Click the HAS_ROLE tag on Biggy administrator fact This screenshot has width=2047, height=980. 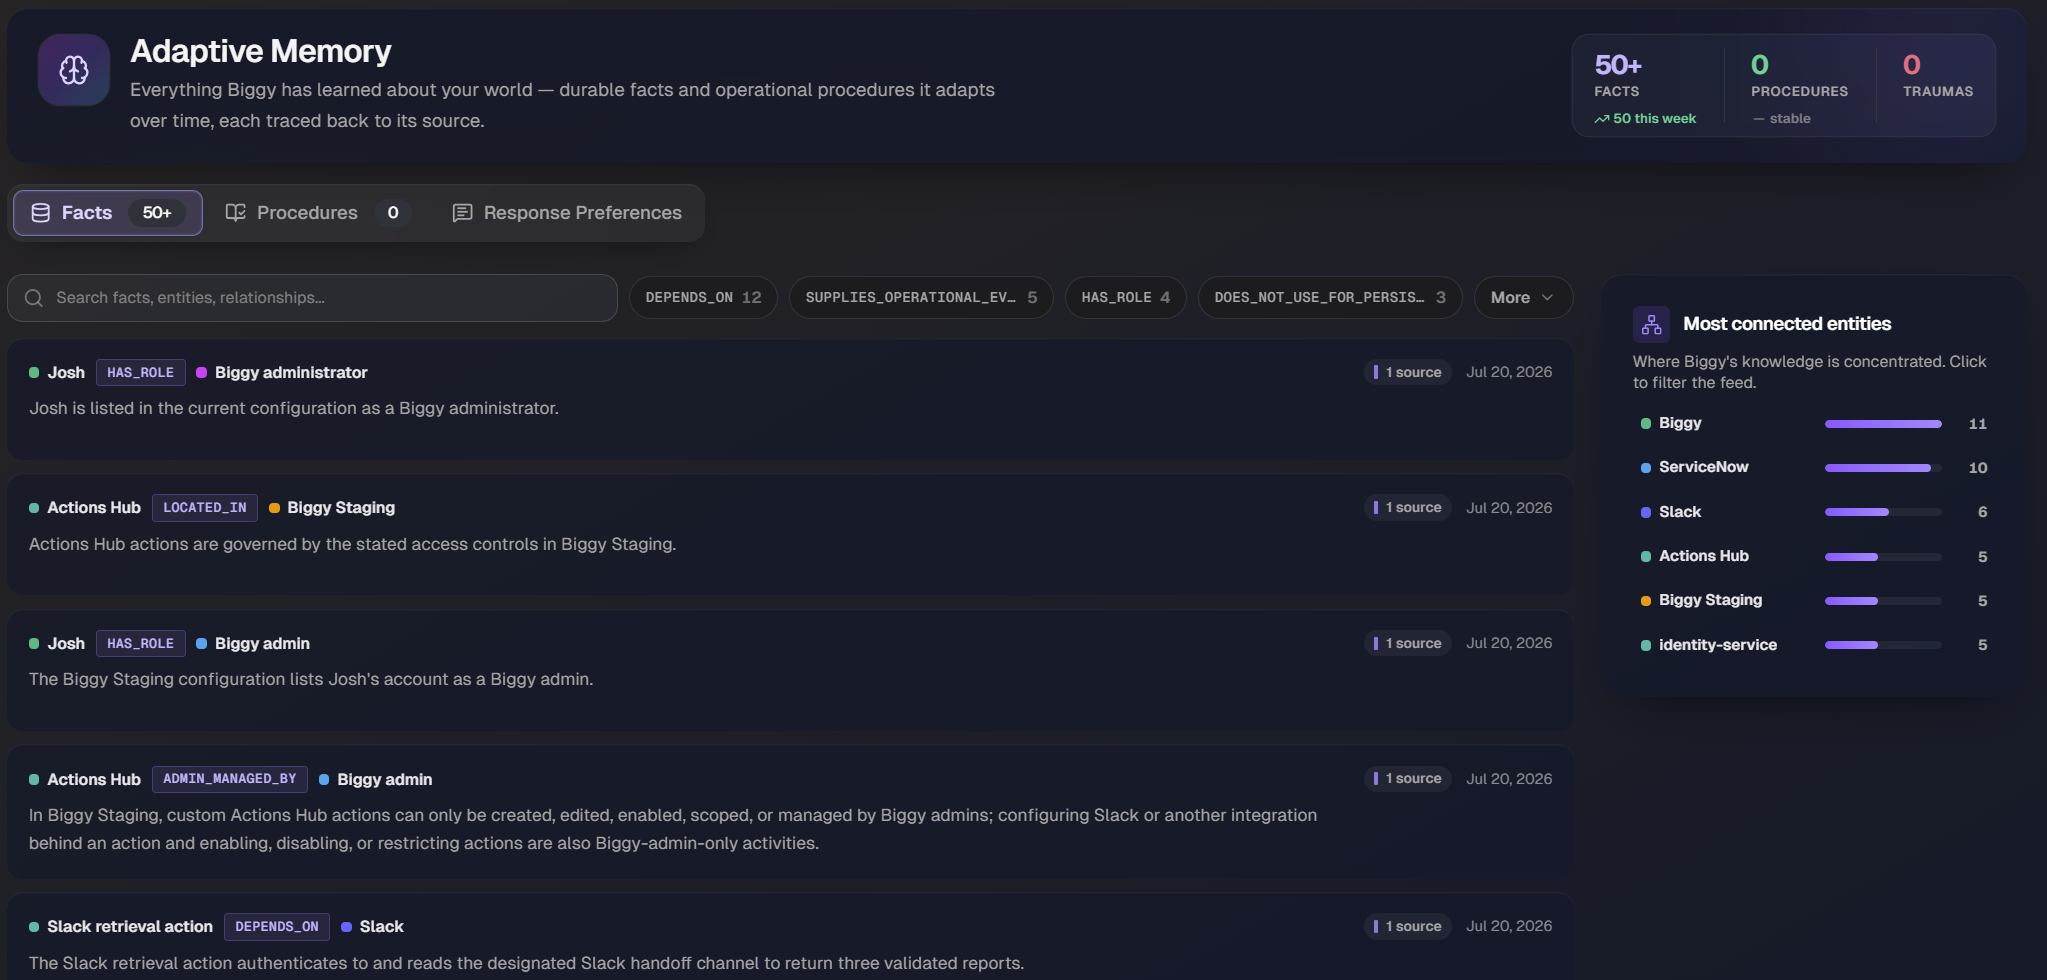point(141,373)
